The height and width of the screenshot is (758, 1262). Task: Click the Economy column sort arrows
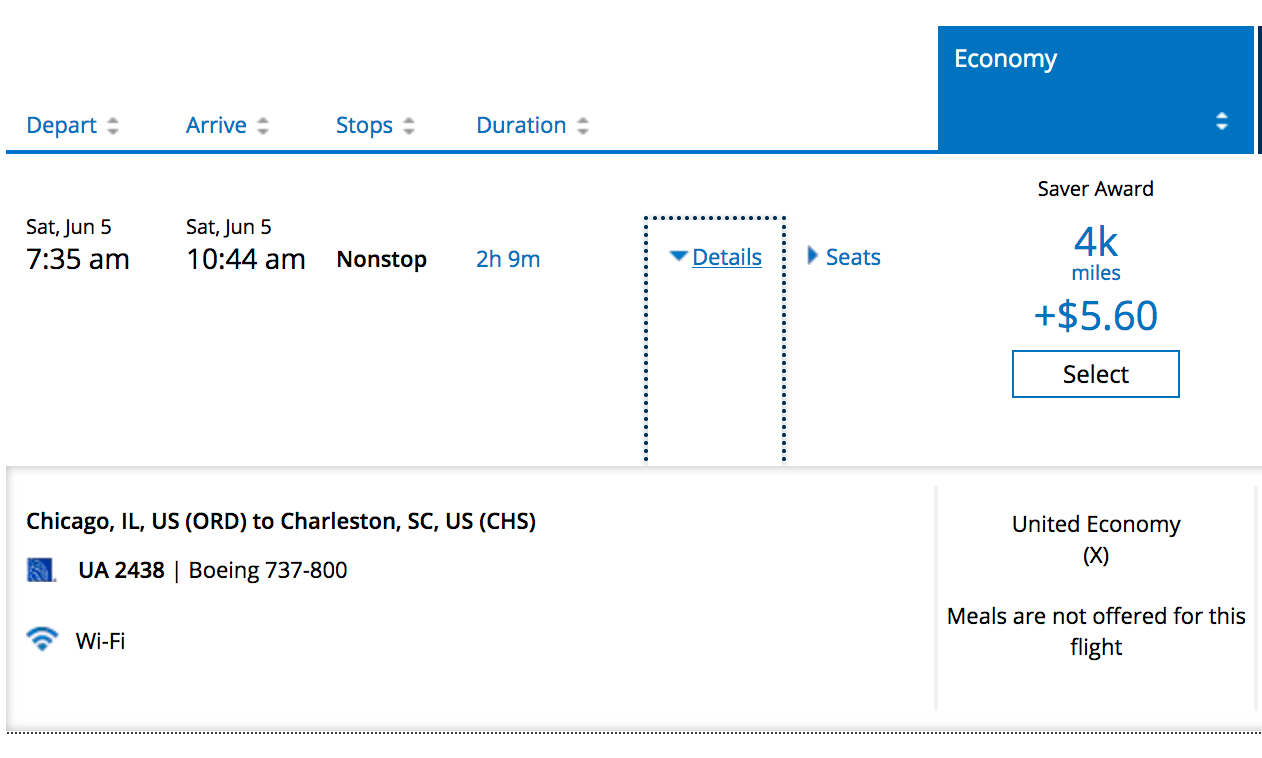(1221, 121)
